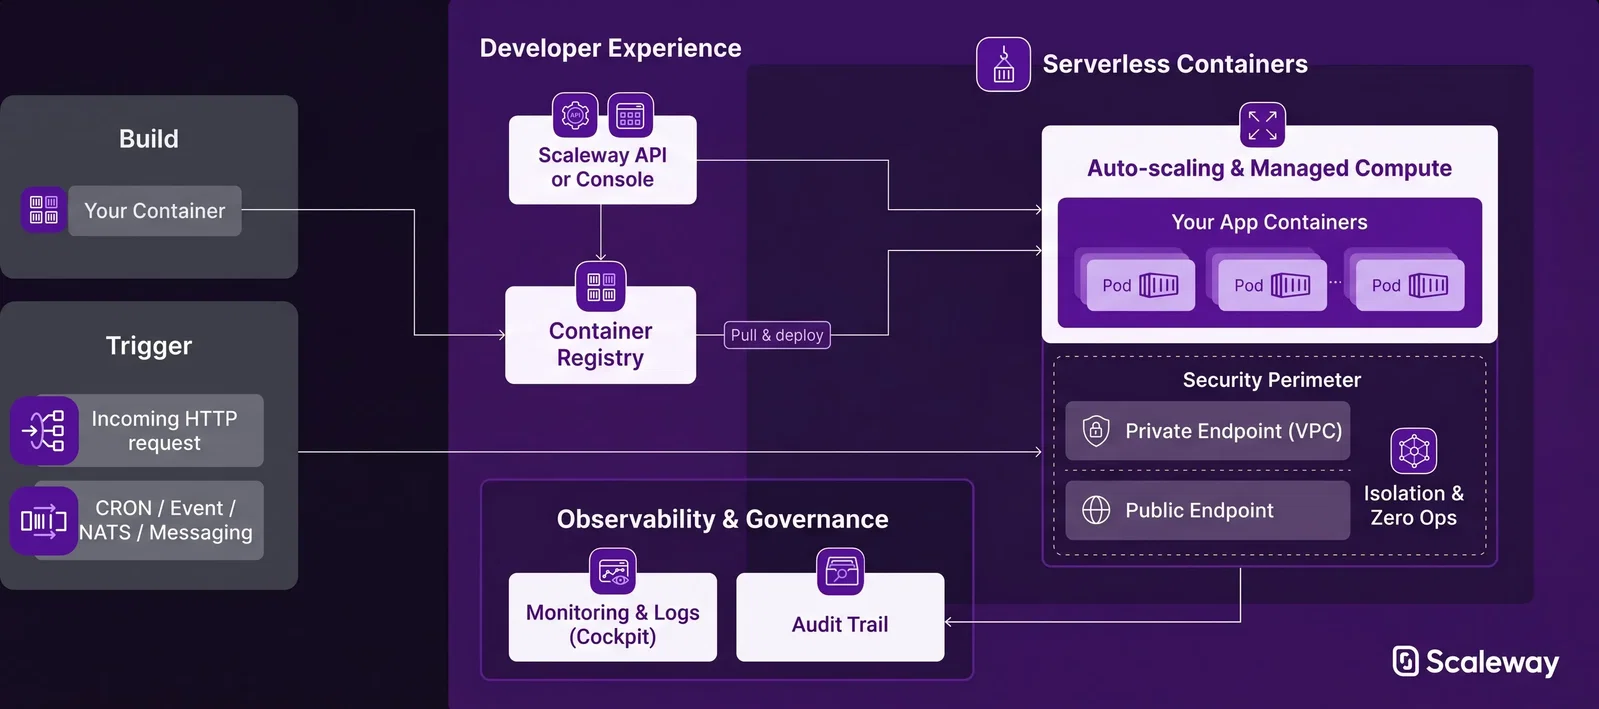Click the Public Endpoint globe icon
The width and height of the screenshot is (1599, 709).
click(1096, 510)
